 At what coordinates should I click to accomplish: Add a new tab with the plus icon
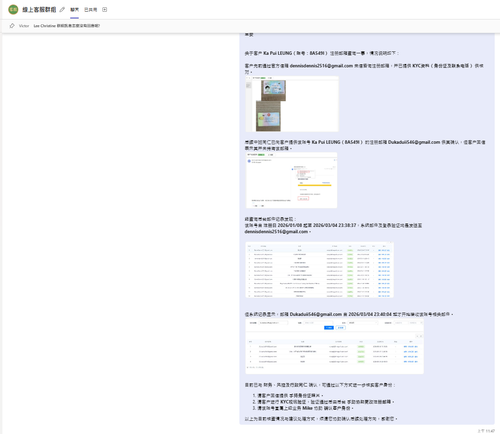(x=105, y=10)
